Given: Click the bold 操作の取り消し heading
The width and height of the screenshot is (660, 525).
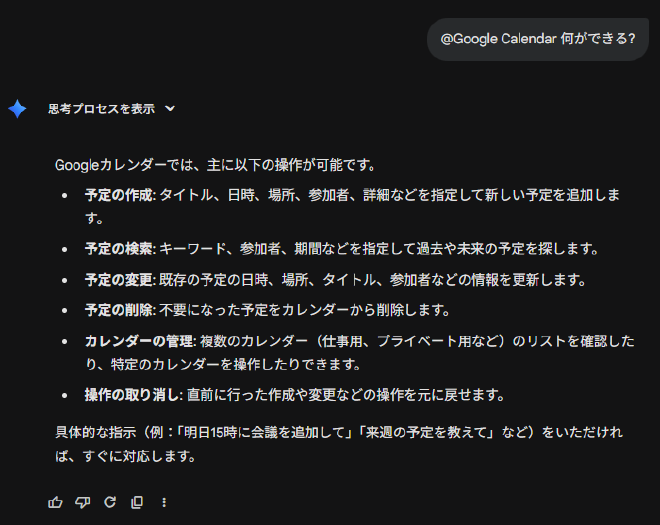Looking at the screenshot, I should (x=131, y=395).
